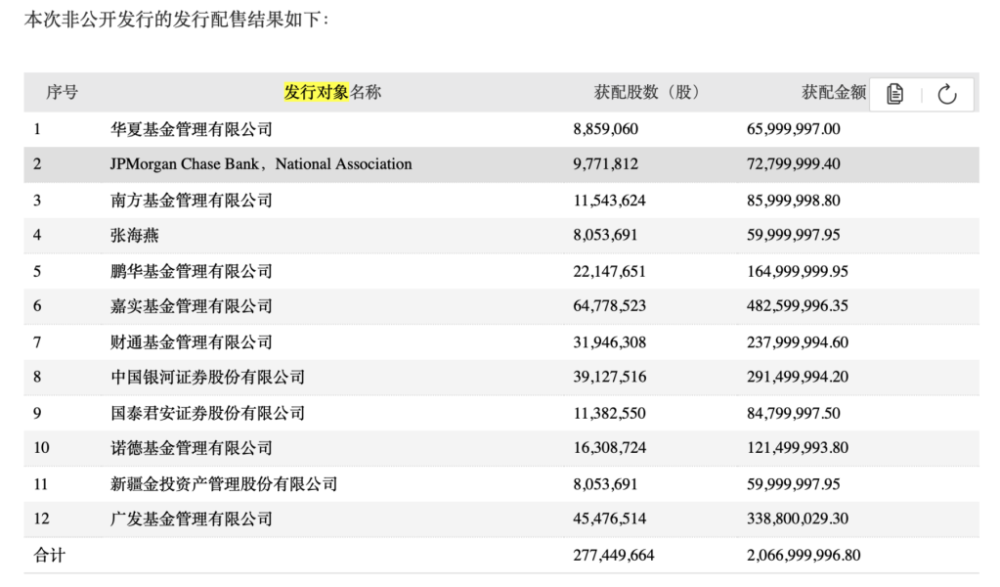Click the 合计 total row label

pyautogui.click(x=49, y=555)
